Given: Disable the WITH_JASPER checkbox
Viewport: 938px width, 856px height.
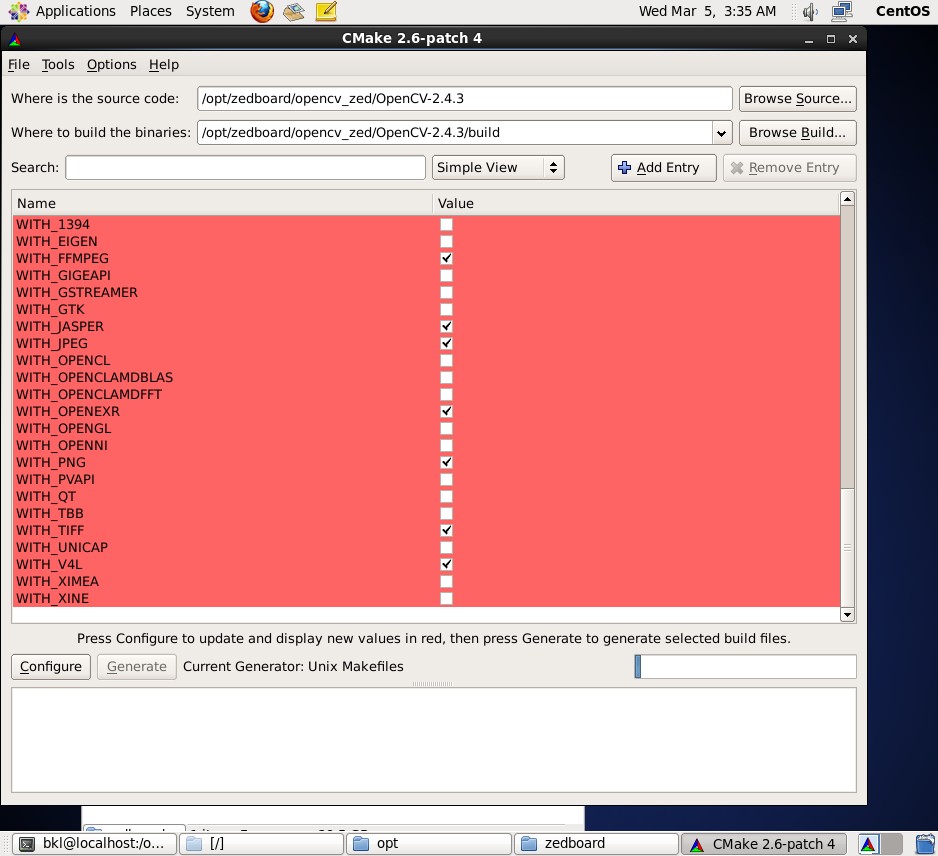Looking at the screenshot, I should 446,327.
